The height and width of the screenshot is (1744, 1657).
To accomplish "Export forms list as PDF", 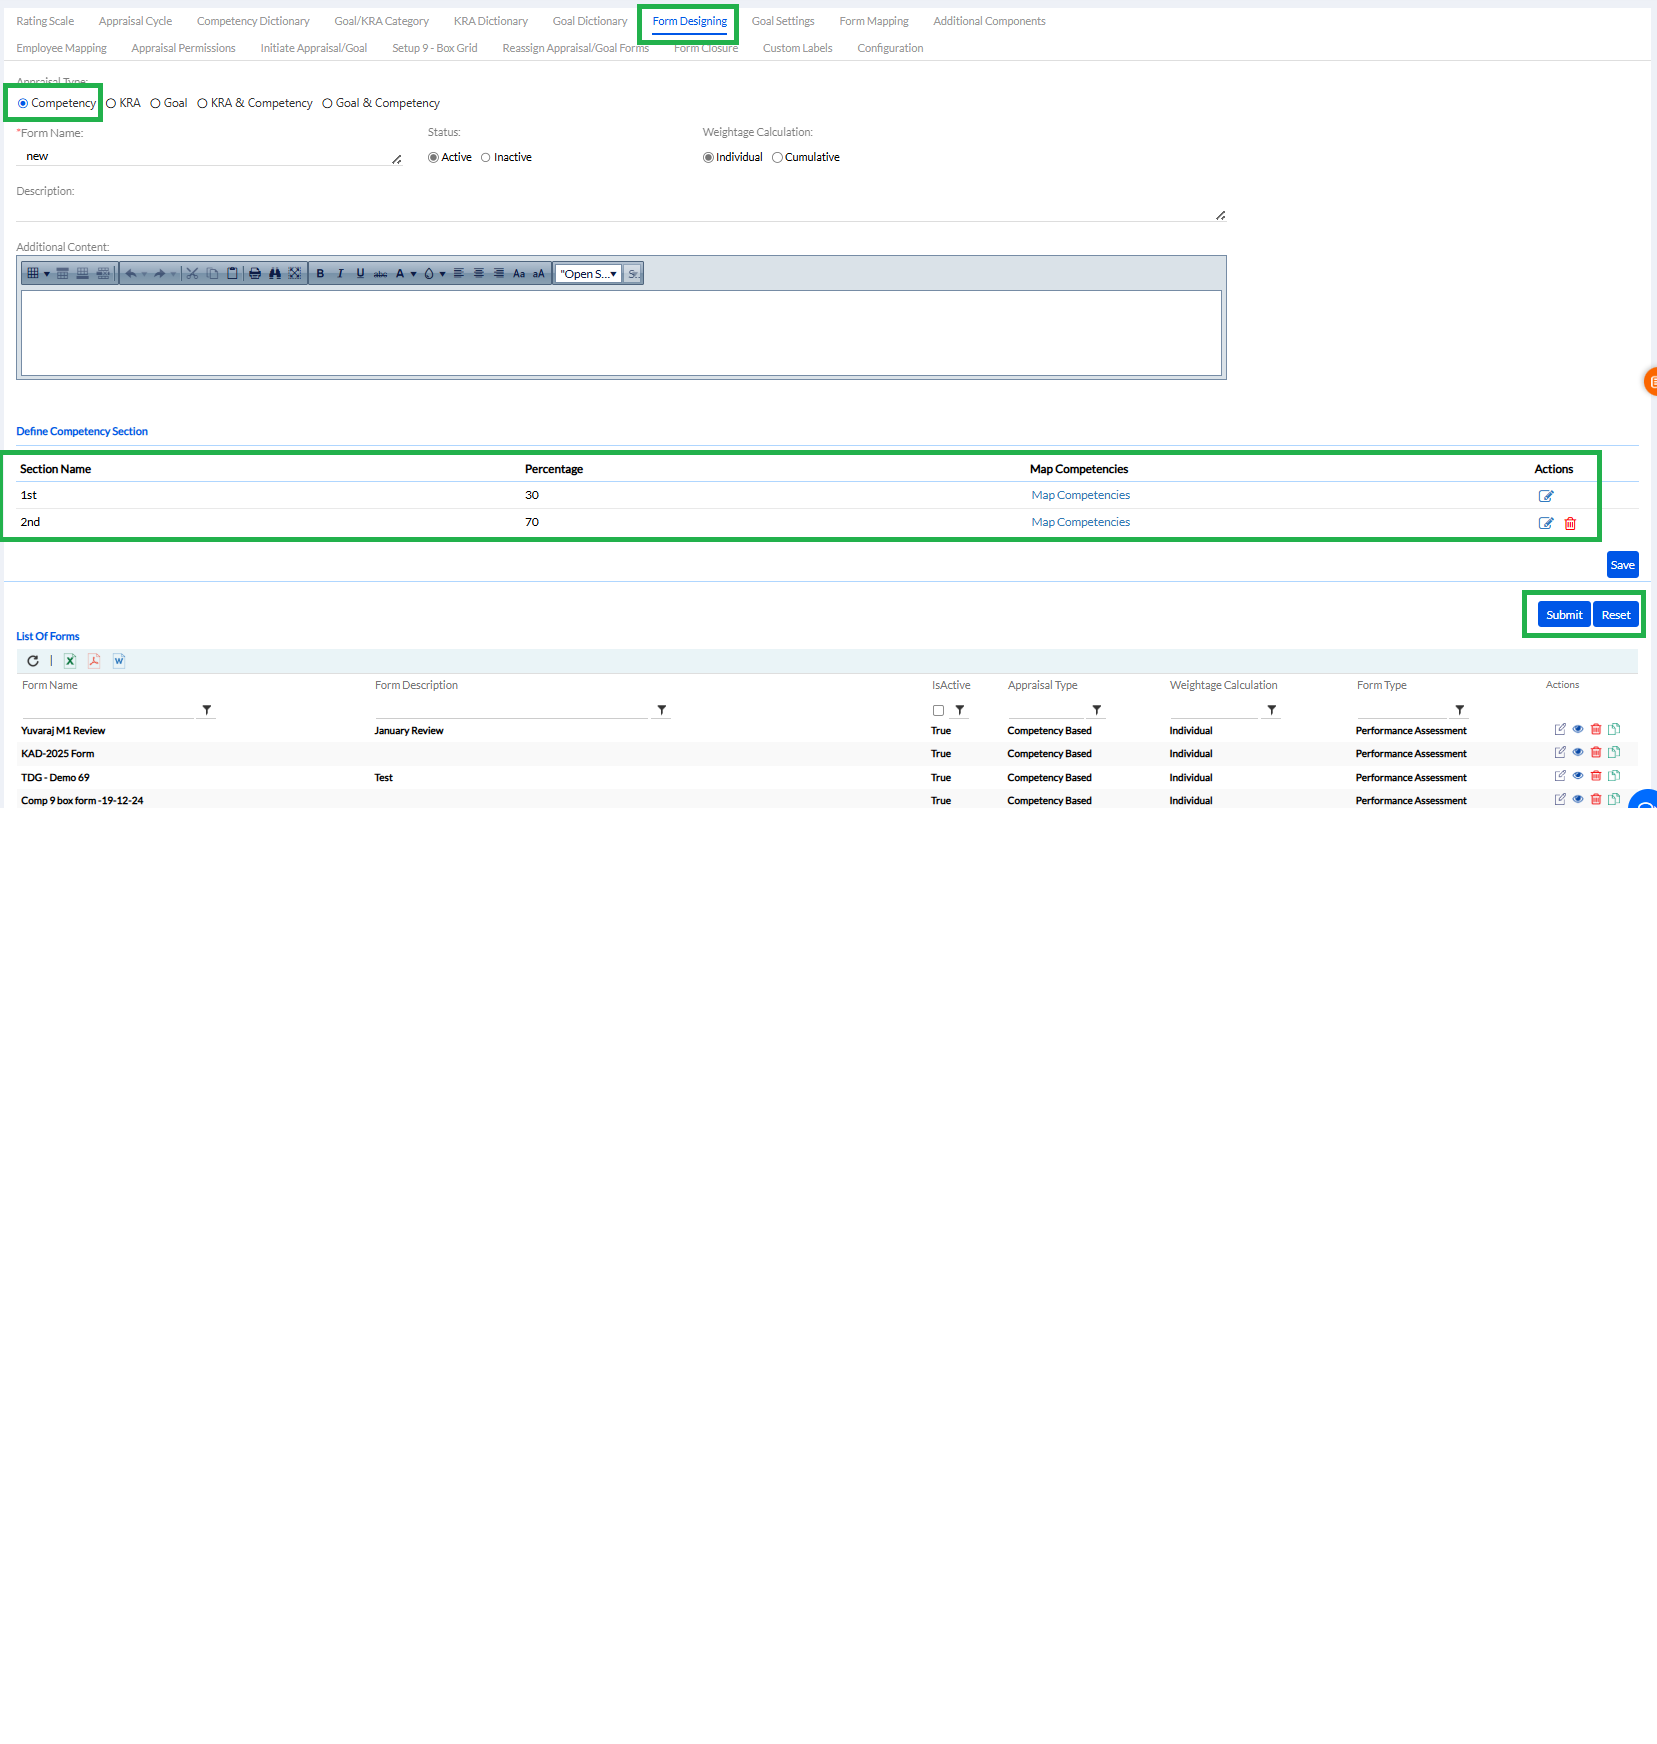I will [x=94, y=661].
